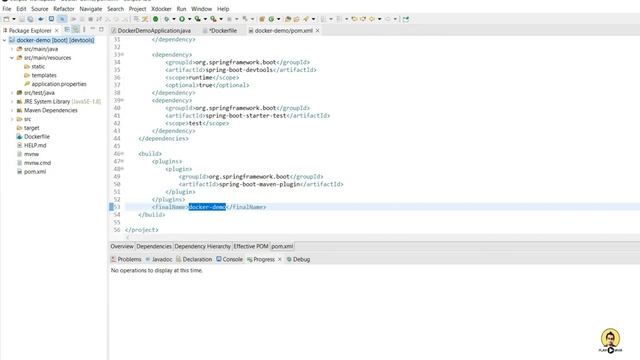Image resolution: width=640 pixels, height=360 pixels.
Task: Click the New Java Class toolbar icon
Action: 271,19
